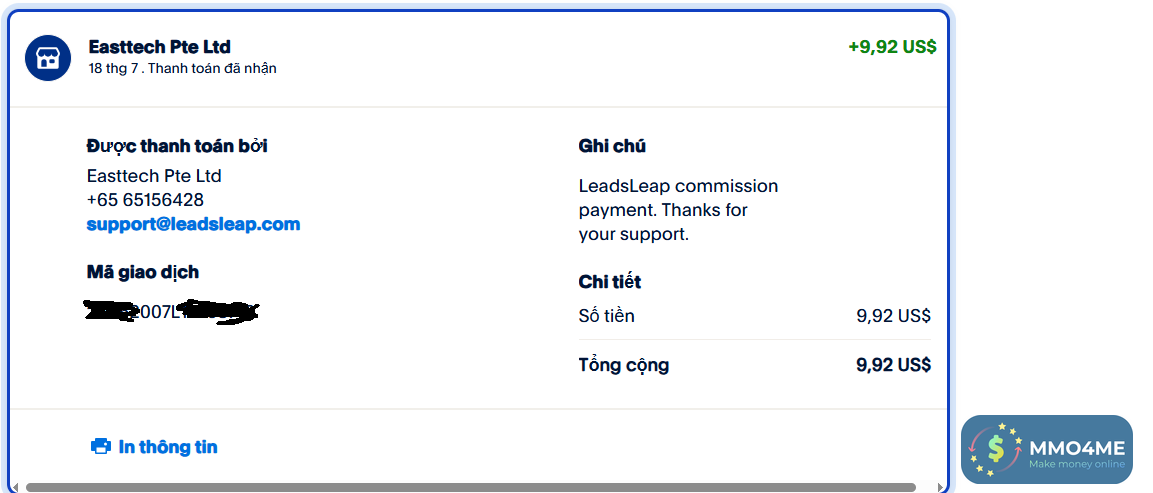Click the "In thông tin" print link
This screenshot has height=493, width=1153.
click(x=167, y=447)
